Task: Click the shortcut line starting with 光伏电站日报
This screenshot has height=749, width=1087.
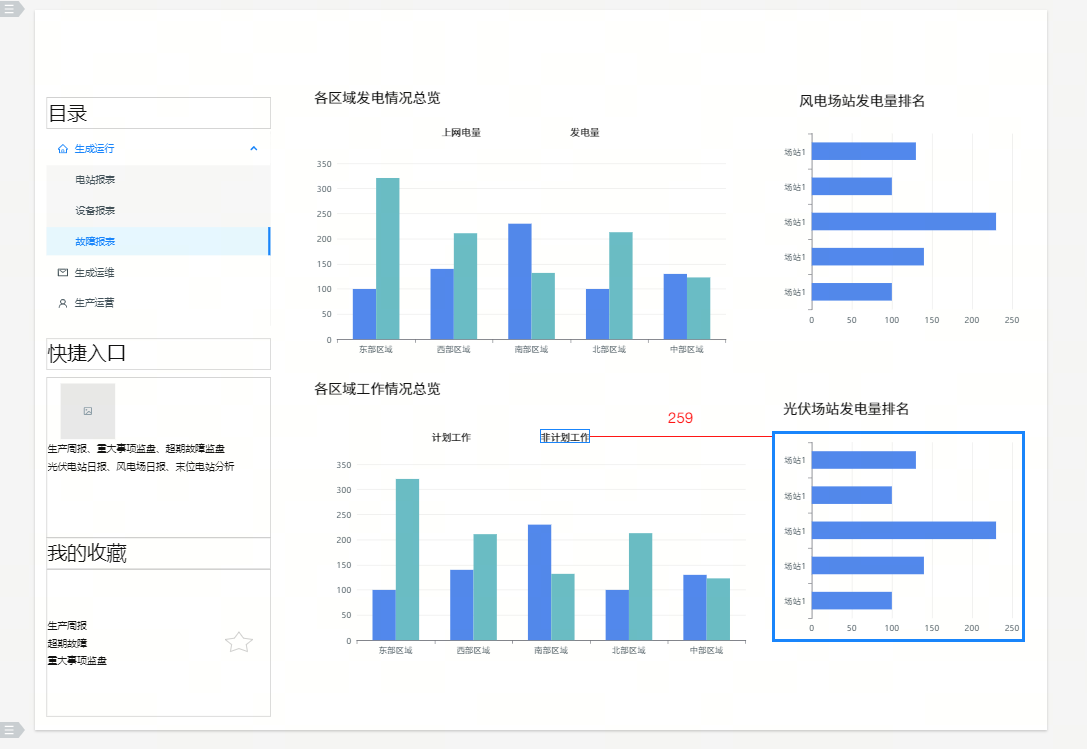Action: (141, 467)
